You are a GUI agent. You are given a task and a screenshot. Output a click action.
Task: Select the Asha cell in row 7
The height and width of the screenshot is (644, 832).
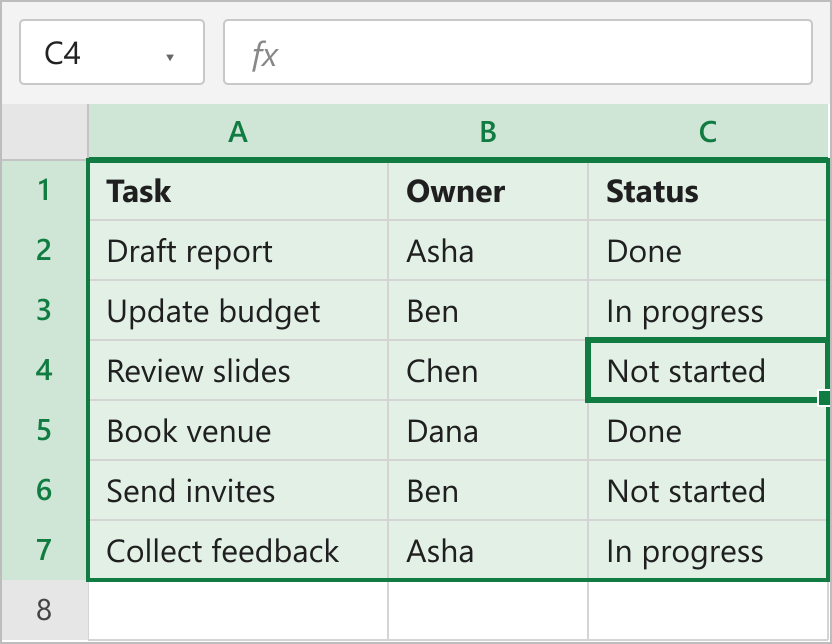pos(488,550)
